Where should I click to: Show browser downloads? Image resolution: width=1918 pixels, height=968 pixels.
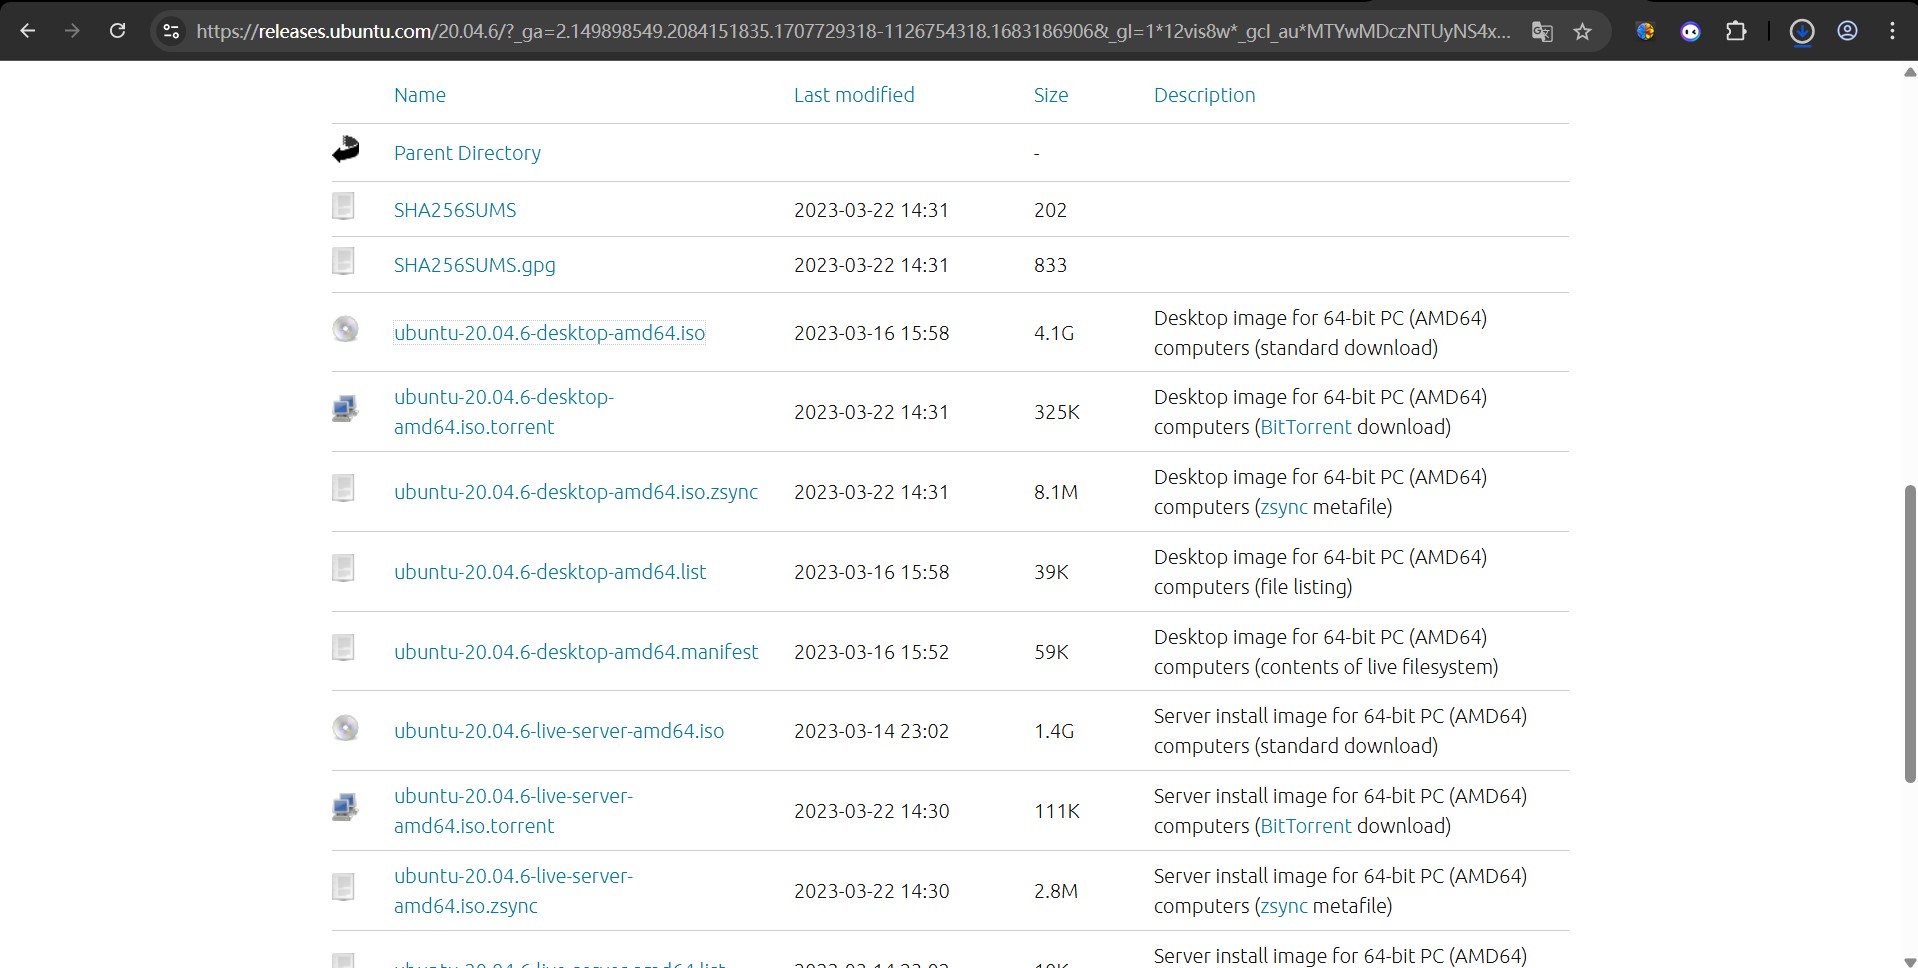click(1802, 31)
